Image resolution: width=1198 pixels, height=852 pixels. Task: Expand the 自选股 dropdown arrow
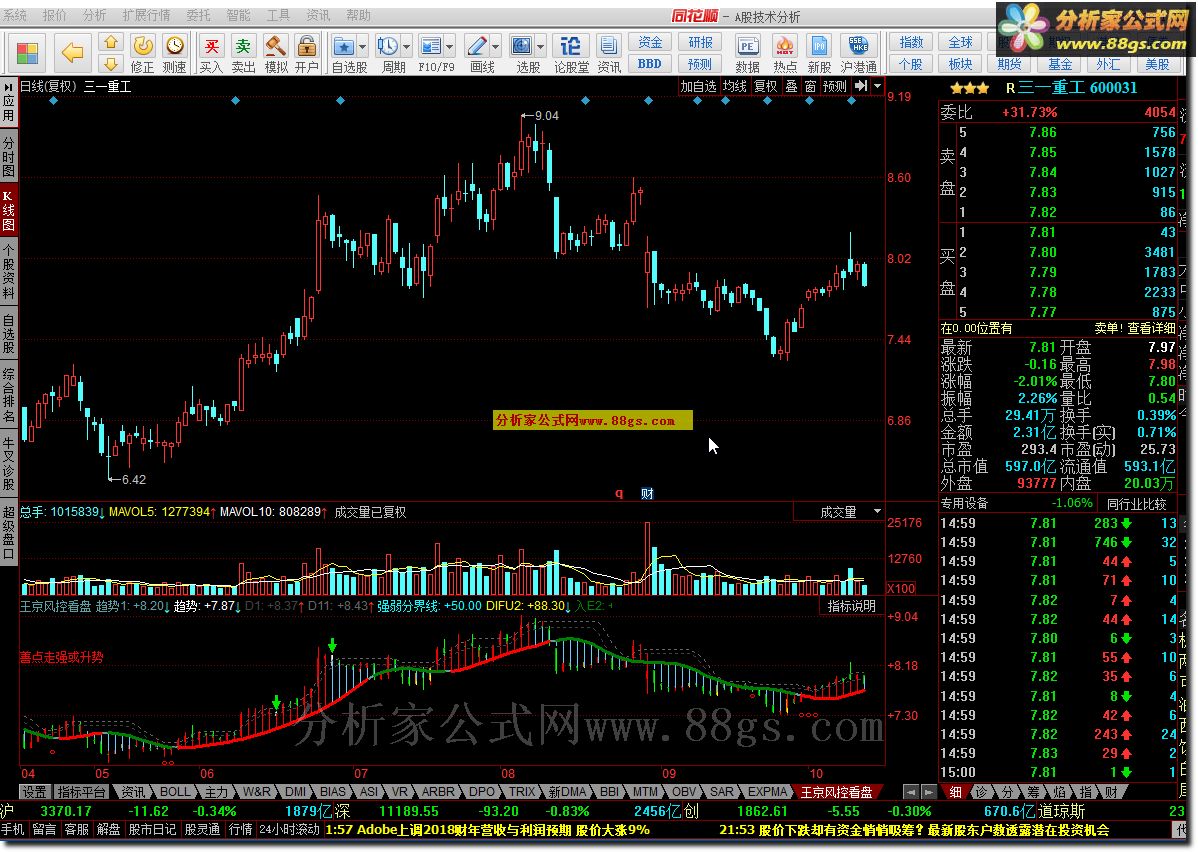coord(363,47)
